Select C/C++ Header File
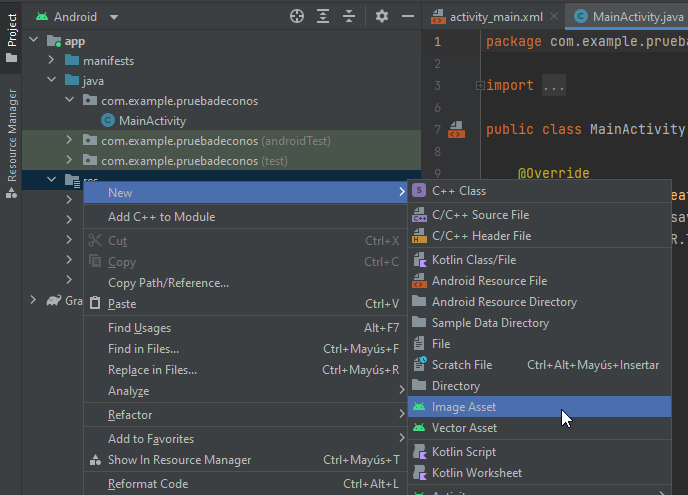 pos(540,236)
